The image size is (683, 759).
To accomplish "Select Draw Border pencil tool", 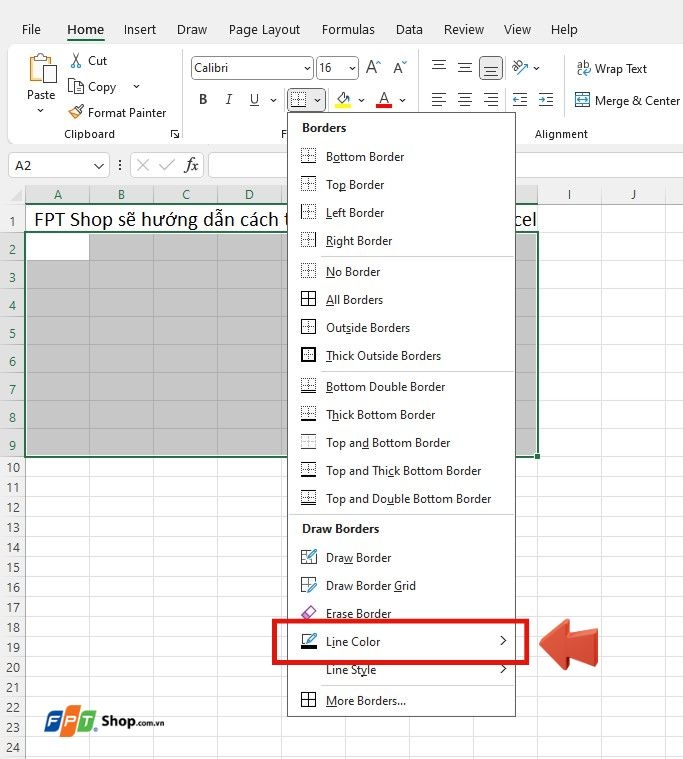I will (x=401, y=558).
